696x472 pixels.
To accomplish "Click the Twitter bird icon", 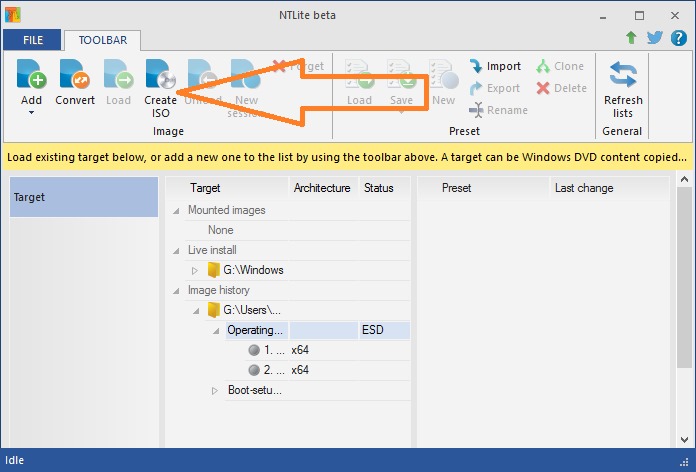I will 655,38.
